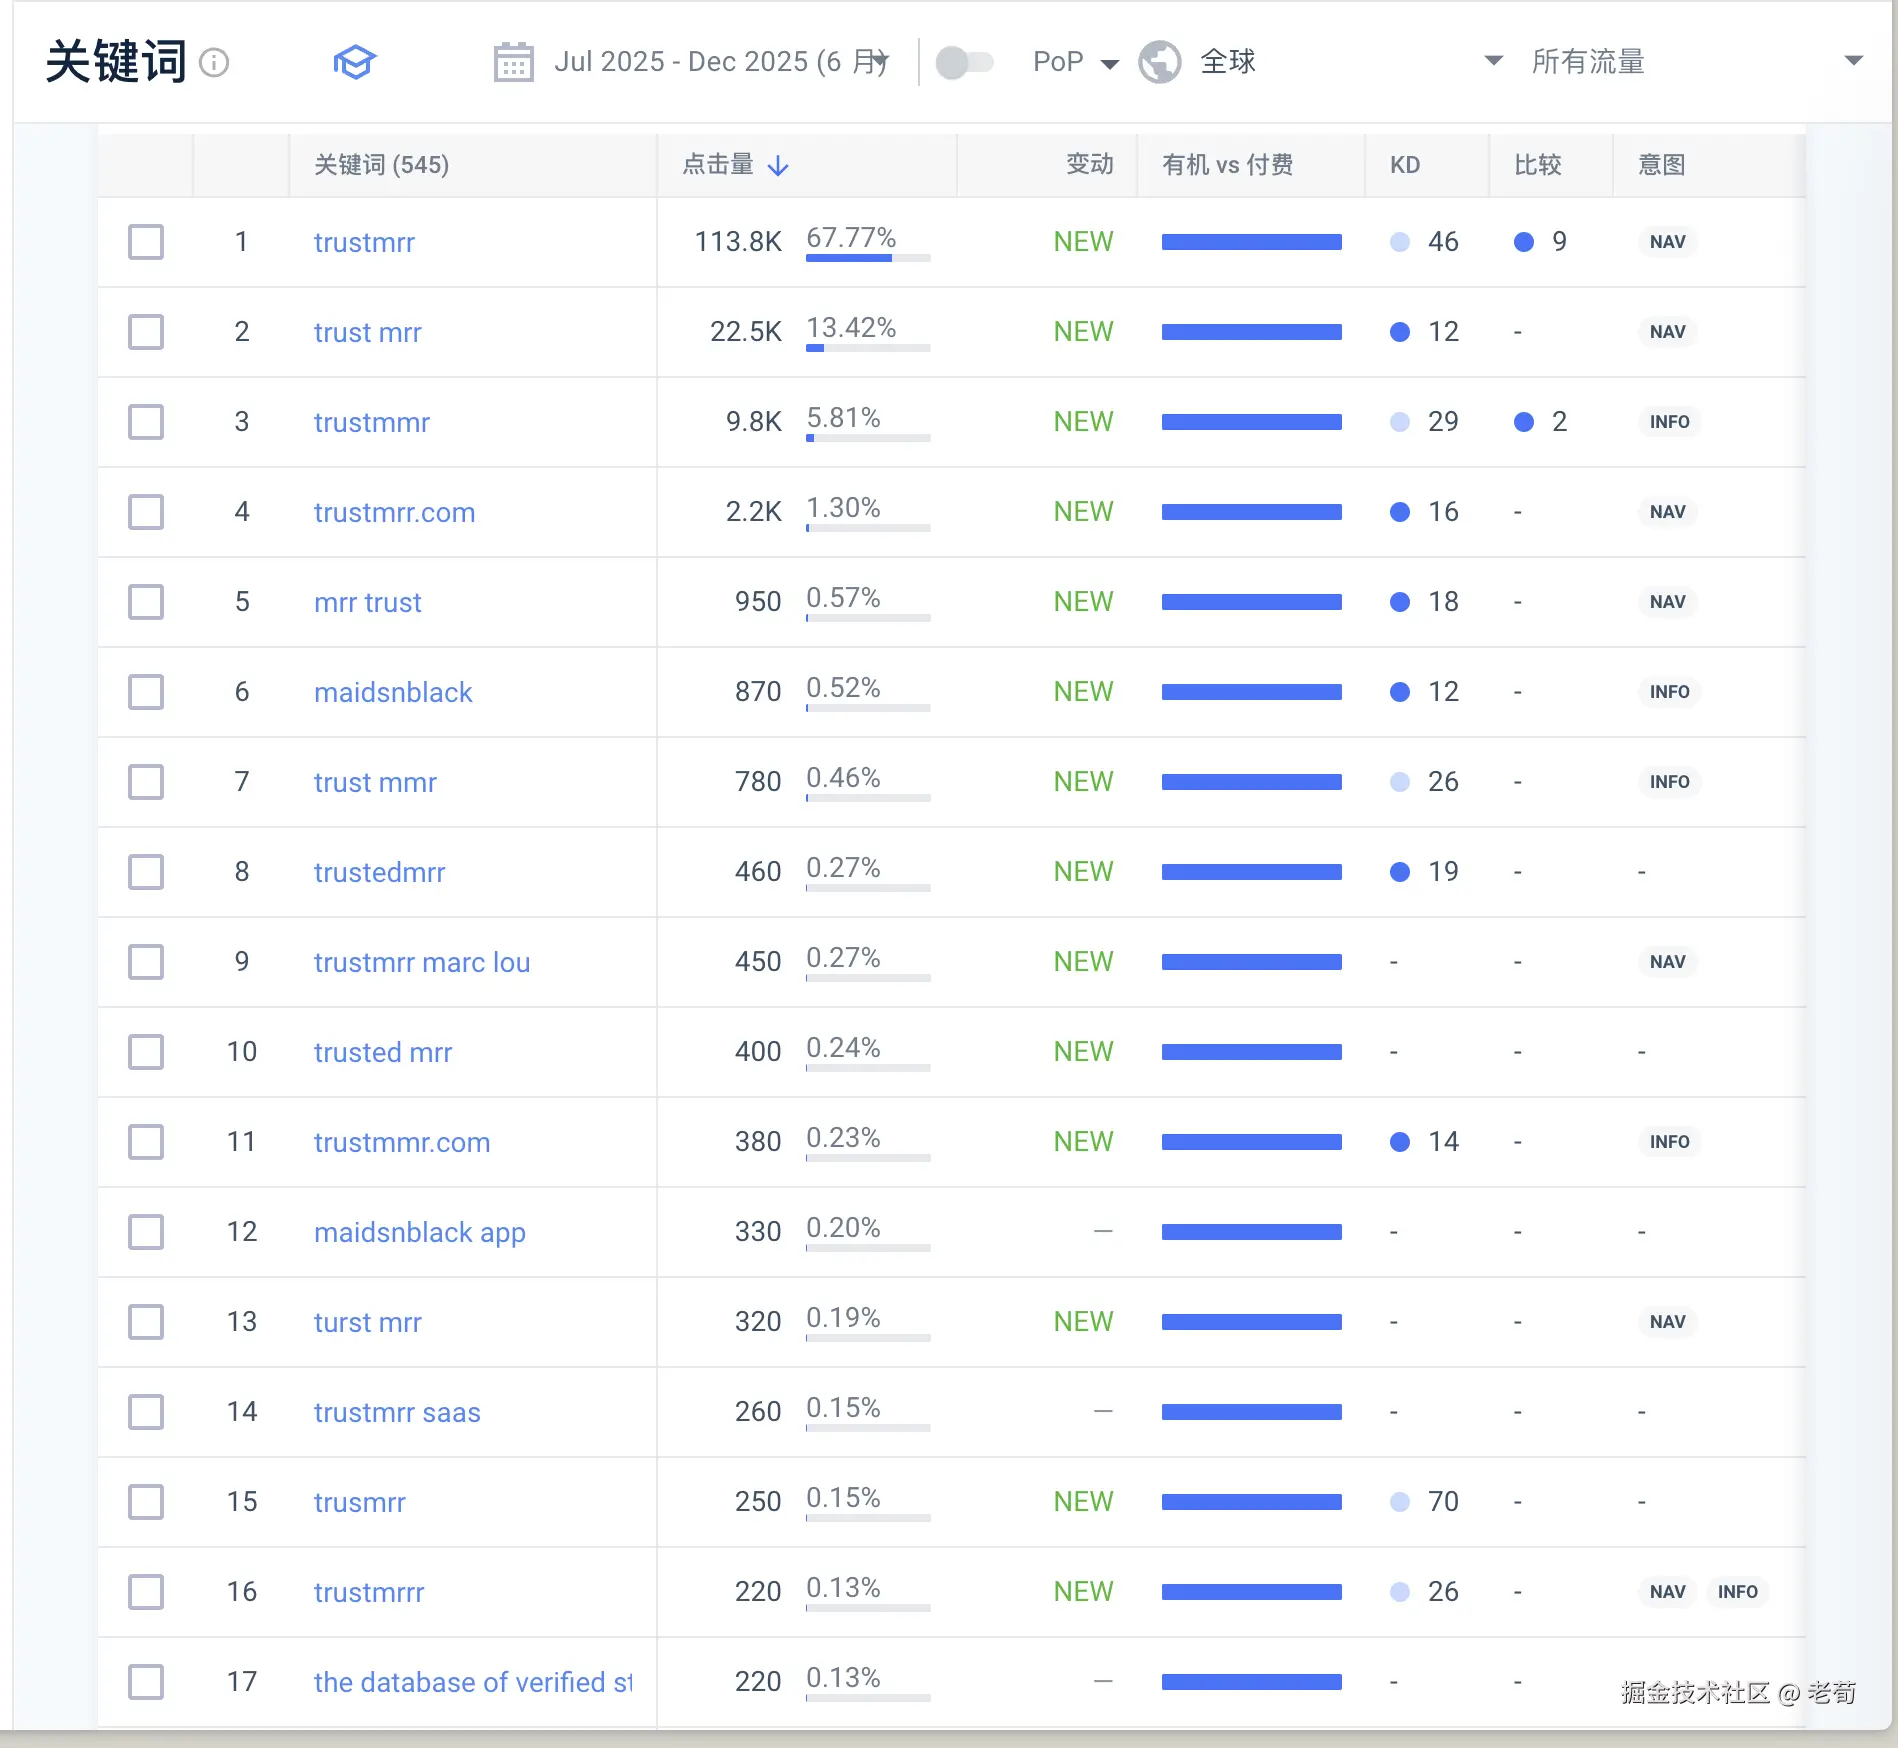The height and width of the screenshot is (1748, 1898).
Task: Click the NAV badge for turst mrr
Action: tap(1667, 1322)
